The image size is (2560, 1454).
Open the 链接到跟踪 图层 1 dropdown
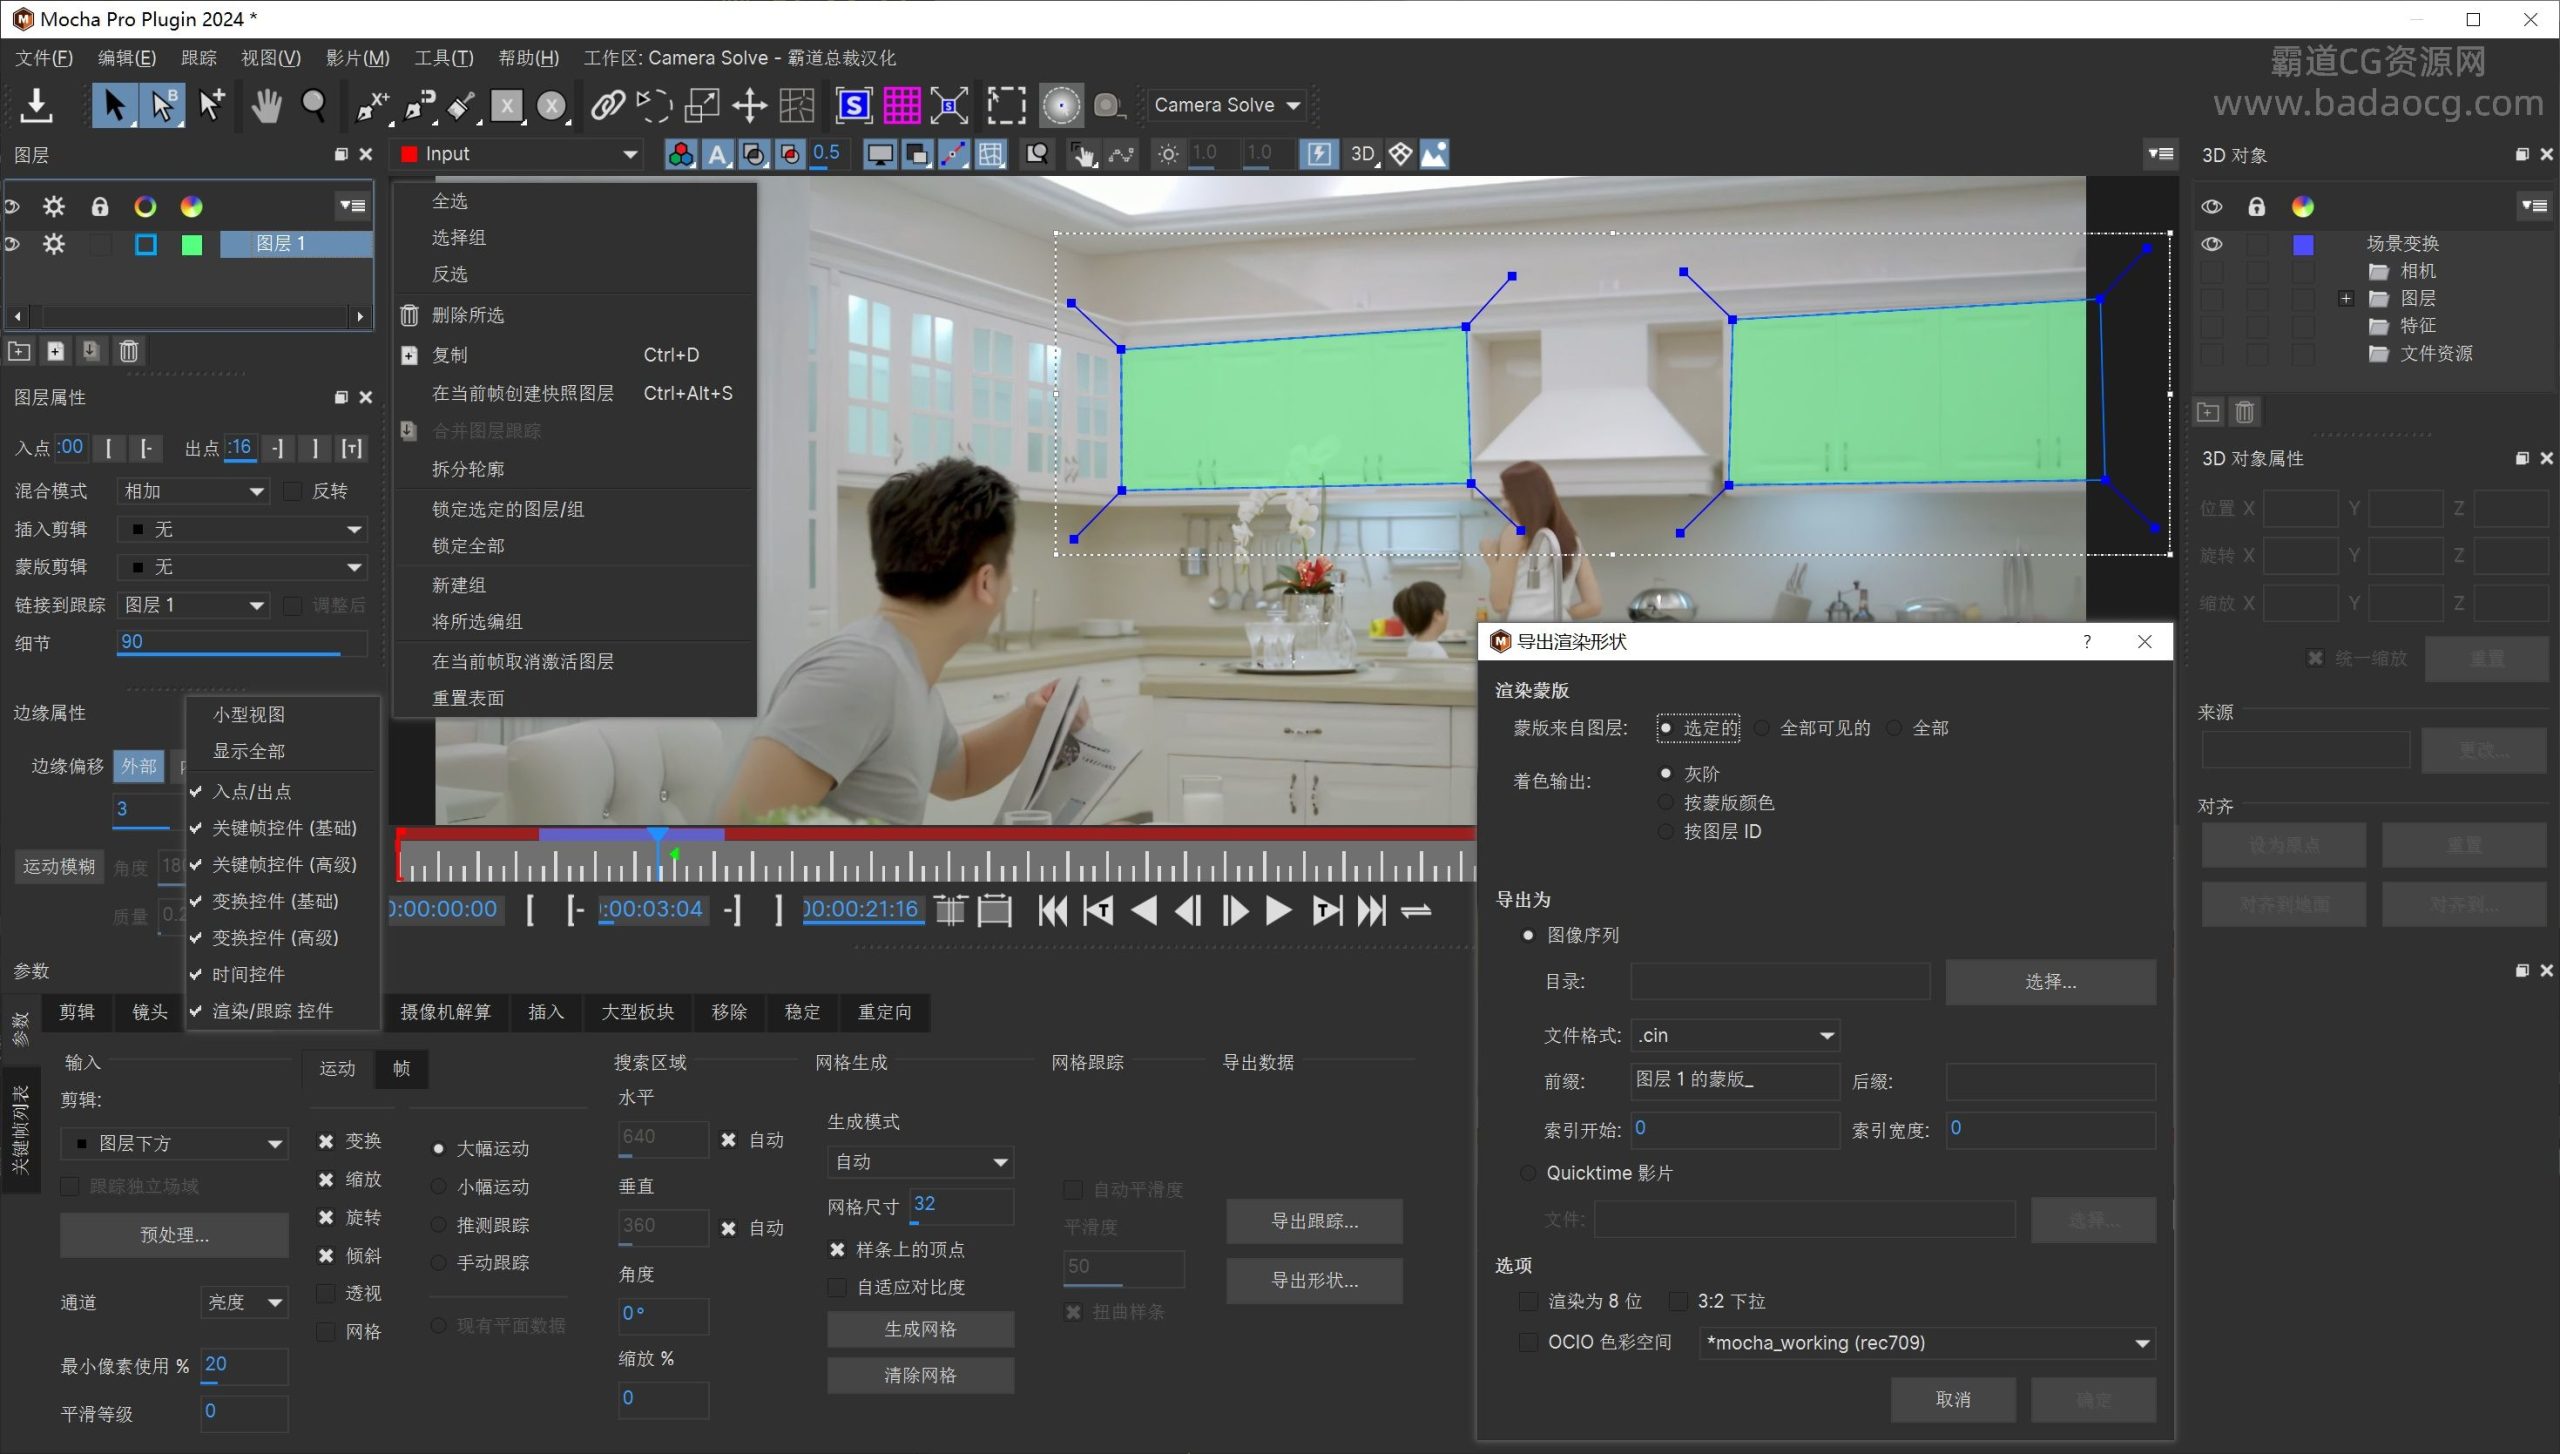tap(193, 605)
